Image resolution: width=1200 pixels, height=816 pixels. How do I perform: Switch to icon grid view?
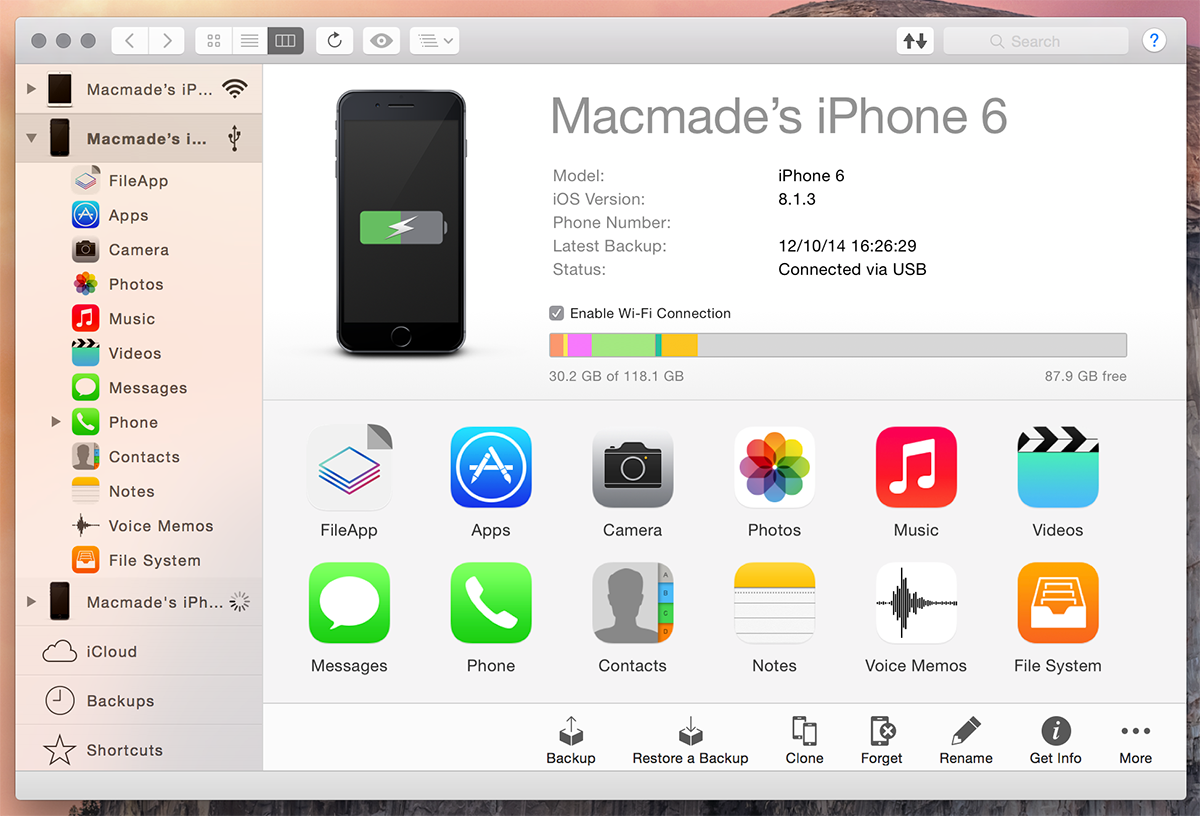point(213,41)
